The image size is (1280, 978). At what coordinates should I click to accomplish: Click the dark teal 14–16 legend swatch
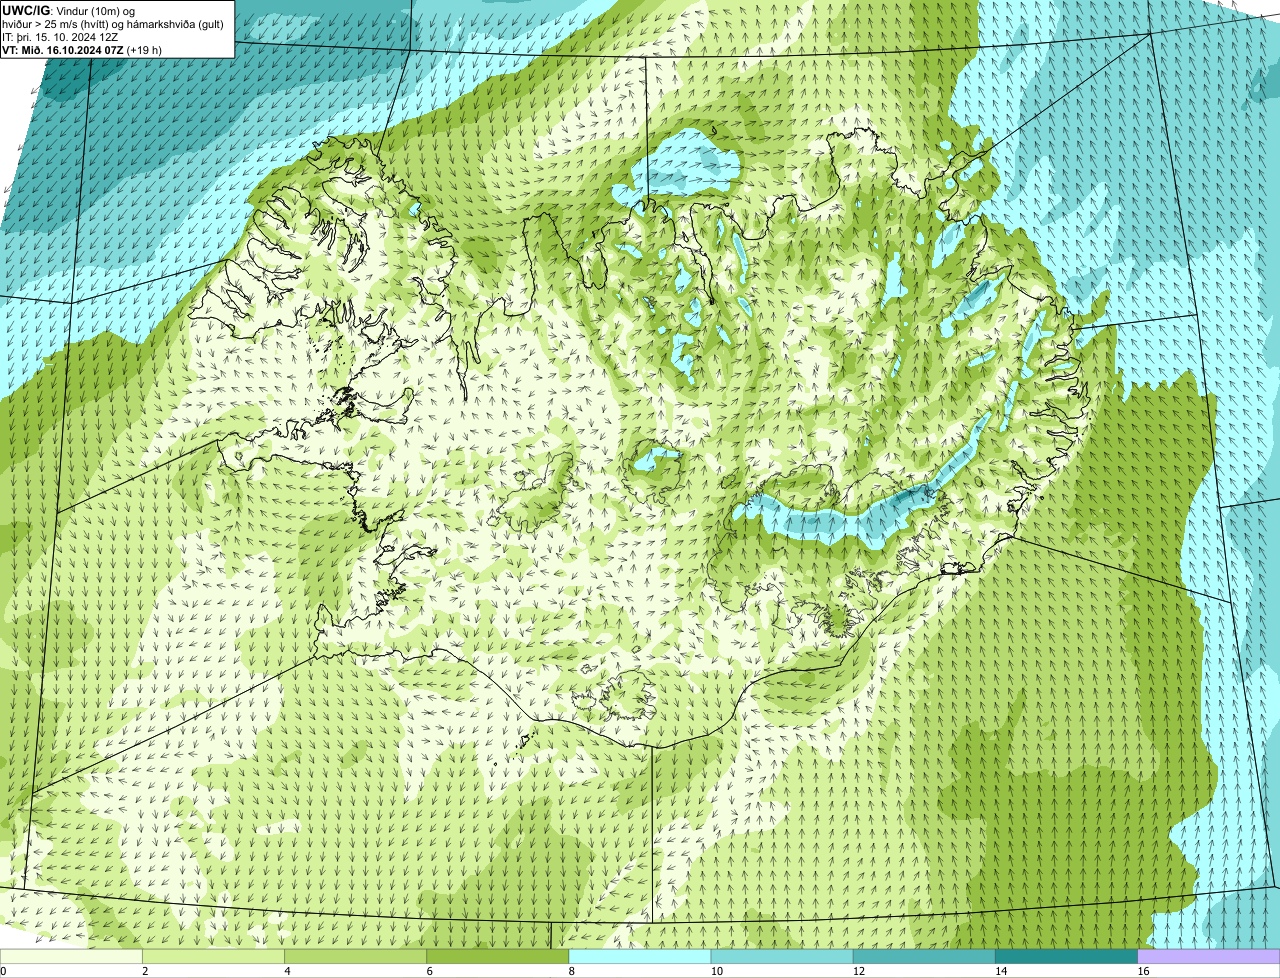pyautogui.click(x=1066, y=957)
